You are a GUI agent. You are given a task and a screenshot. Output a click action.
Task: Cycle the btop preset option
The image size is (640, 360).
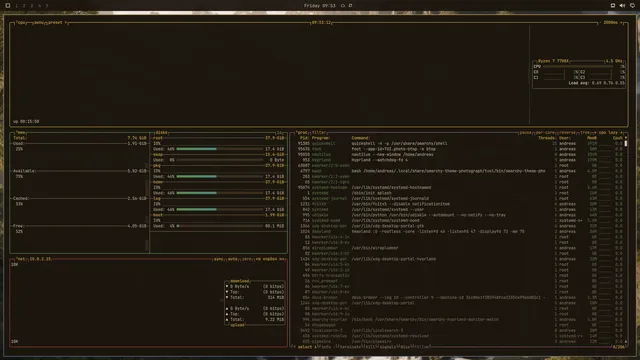coord(57,23)
